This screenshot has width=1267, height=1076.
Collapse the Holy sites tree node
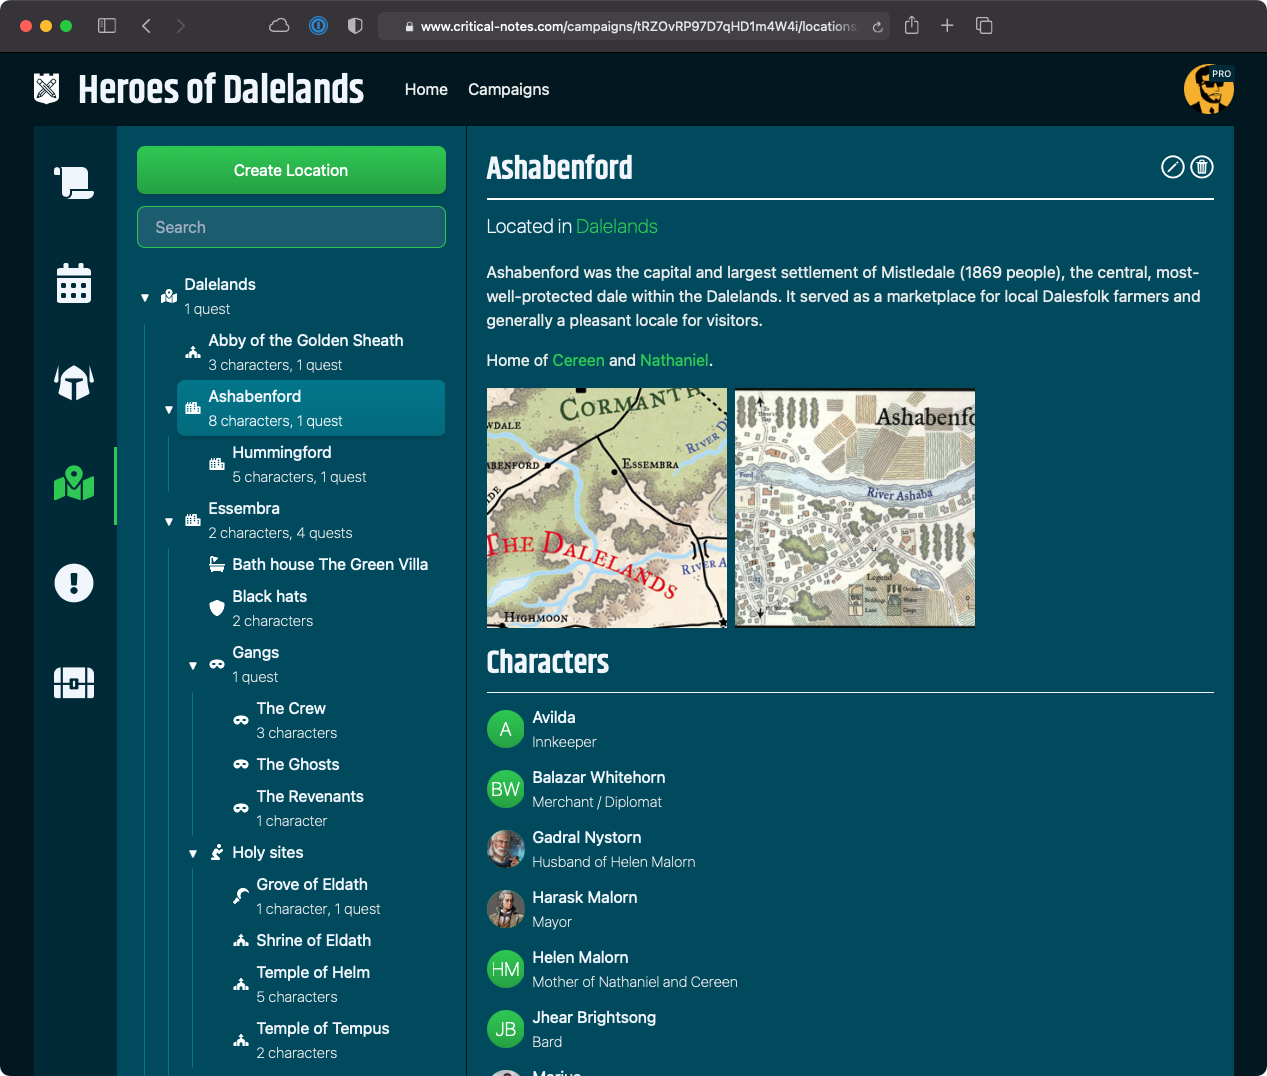tap(193, 853)
